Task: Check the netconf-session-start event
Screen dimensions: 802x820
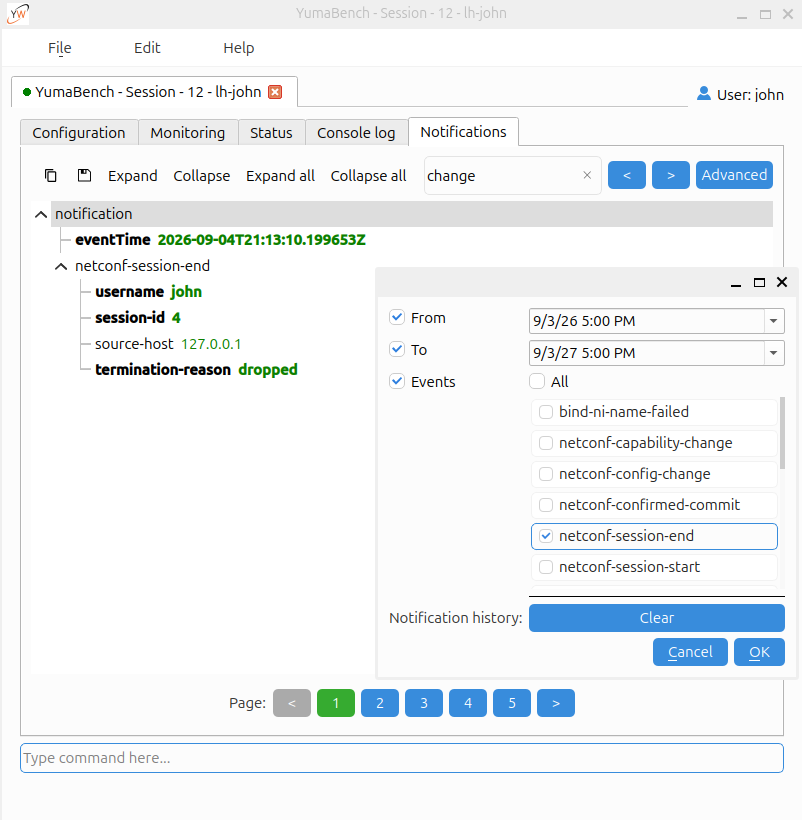Action: click(546, 567)
